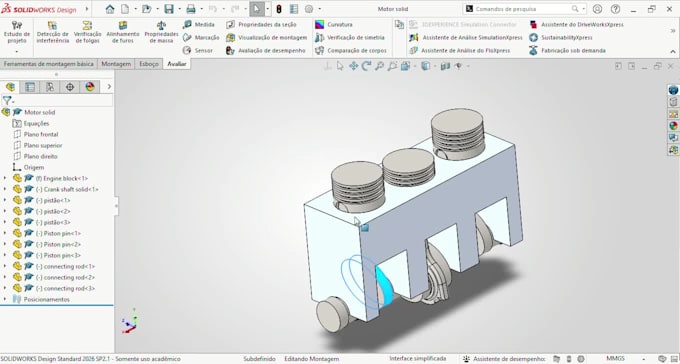Open SustainabilityXpress
The image size is (680, 364).
tap(561, 38)
